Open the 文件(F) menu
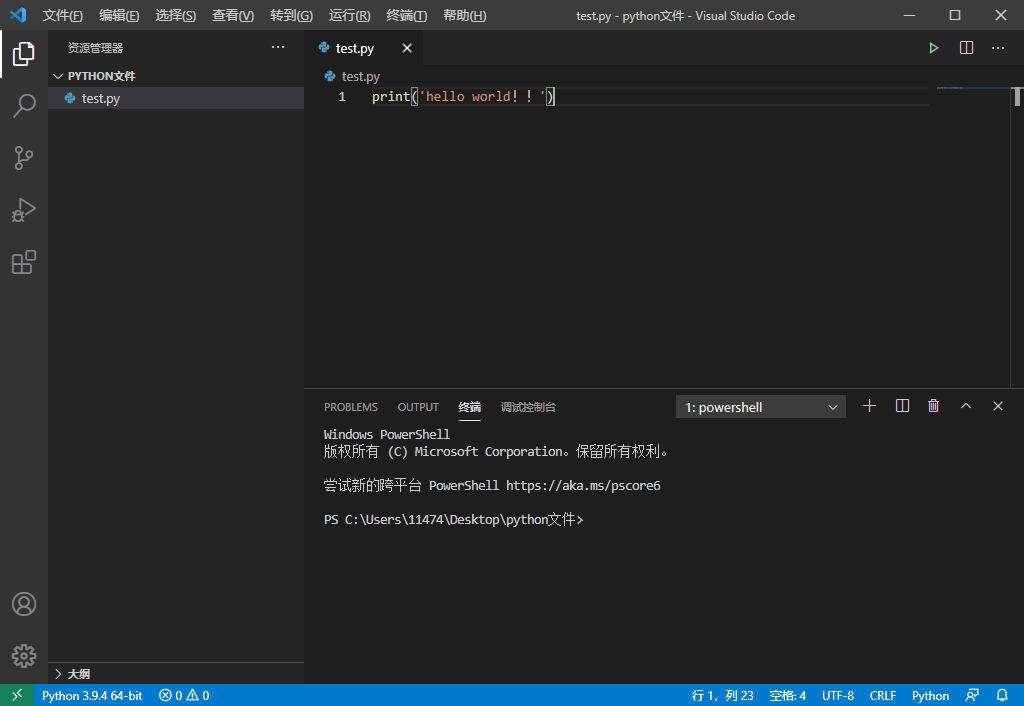The width and height of the screenshot is (1024, 706). 63,16
